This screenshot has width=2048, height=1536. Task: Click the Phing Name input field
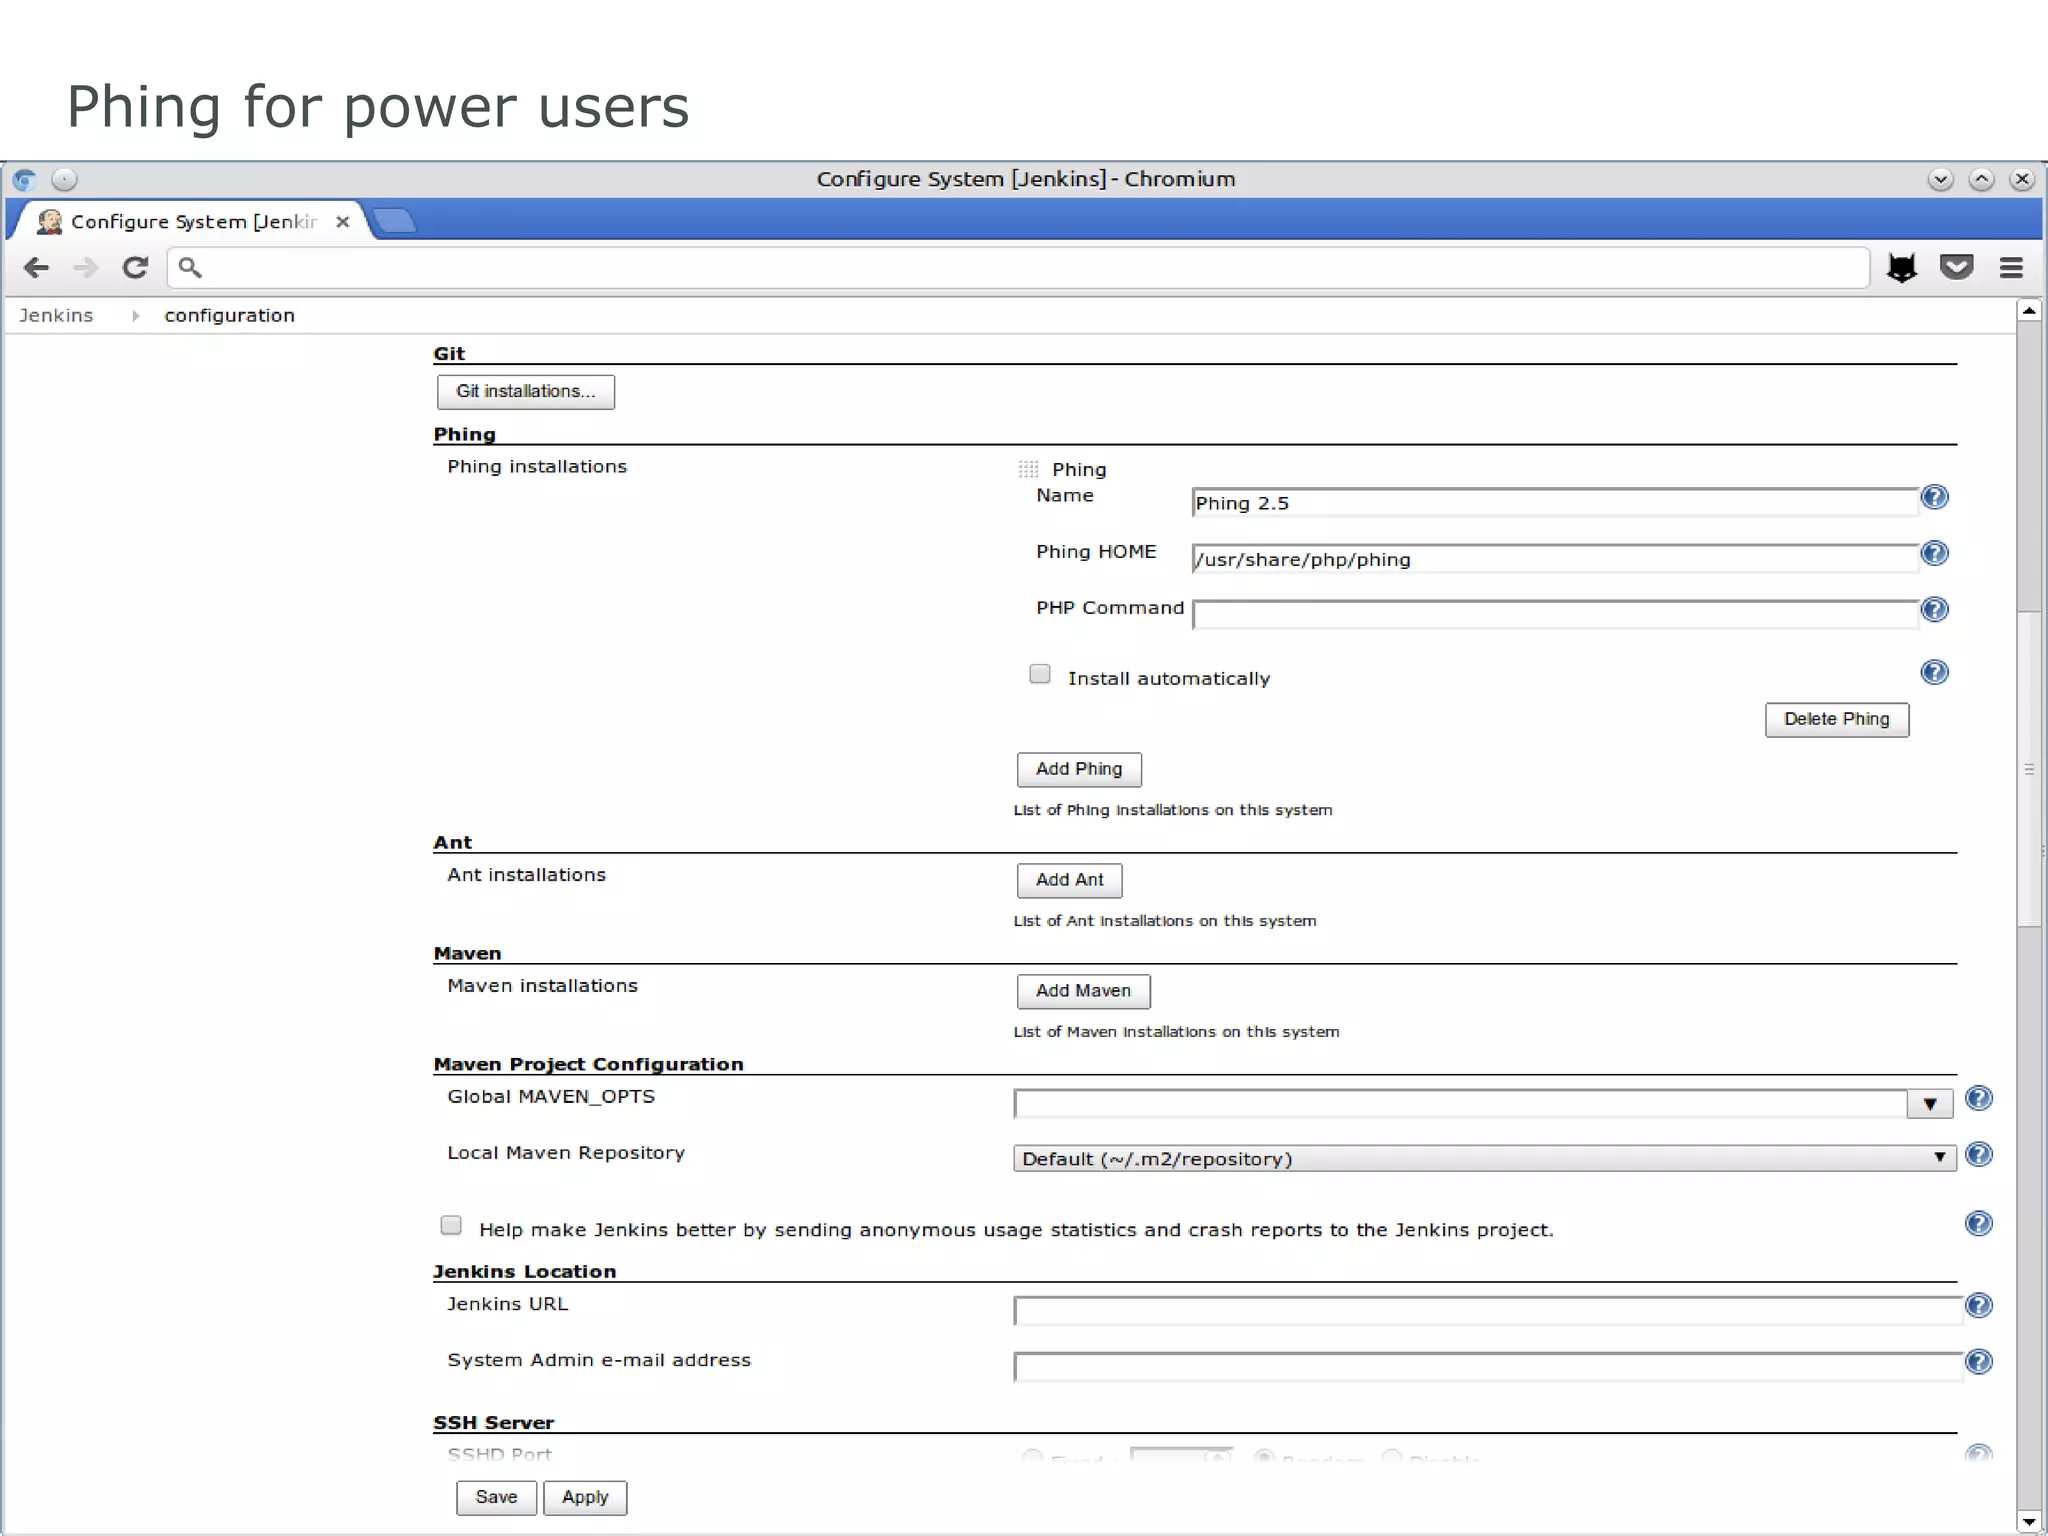1555,503
